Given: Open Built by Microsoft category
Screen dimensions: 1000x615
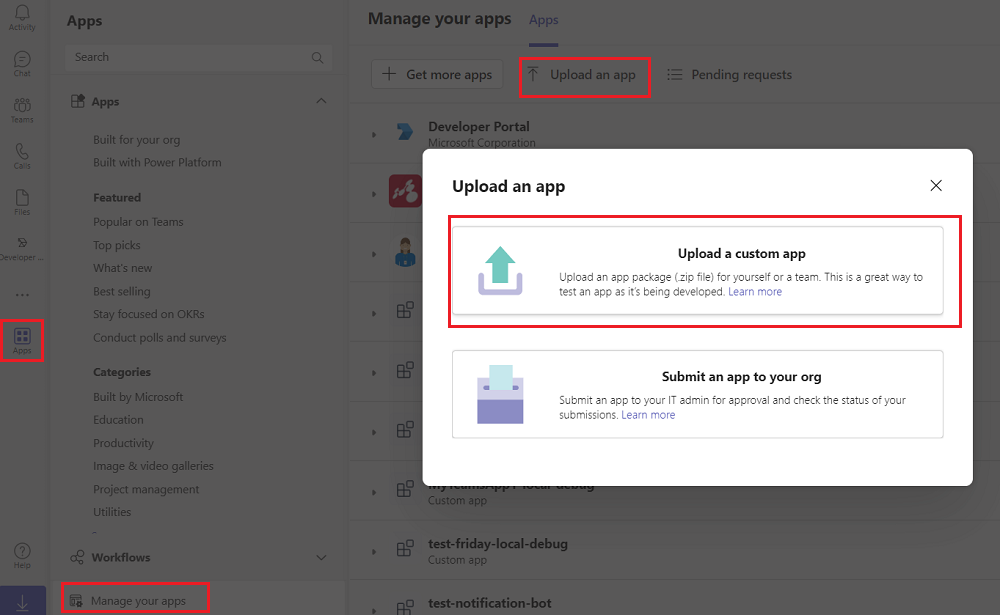Looking at the screenshot, I should (138, 397).
